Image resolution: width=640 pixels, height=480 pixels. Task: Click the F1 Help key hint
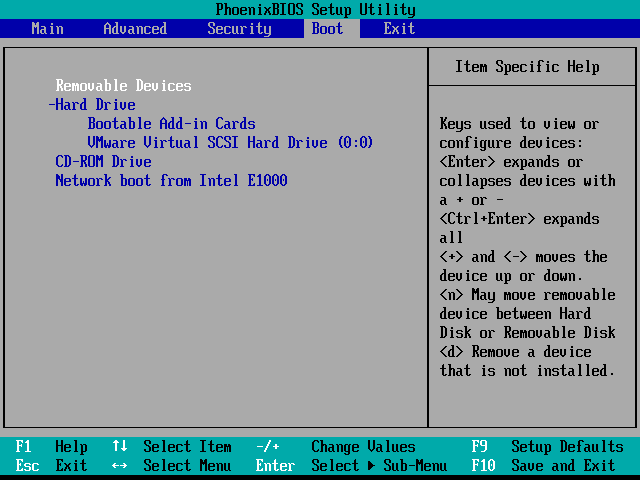click(51, 447)
